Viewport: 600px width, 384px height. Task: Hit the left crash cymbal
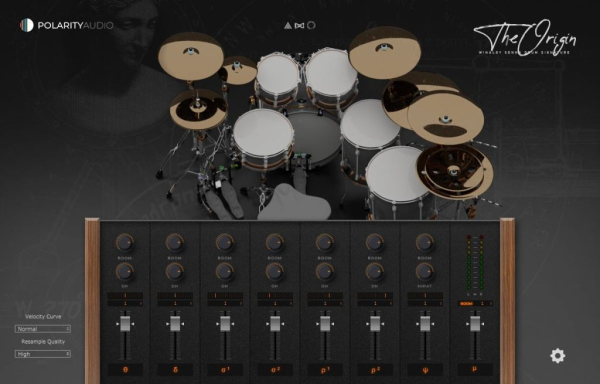pos(191,56)
